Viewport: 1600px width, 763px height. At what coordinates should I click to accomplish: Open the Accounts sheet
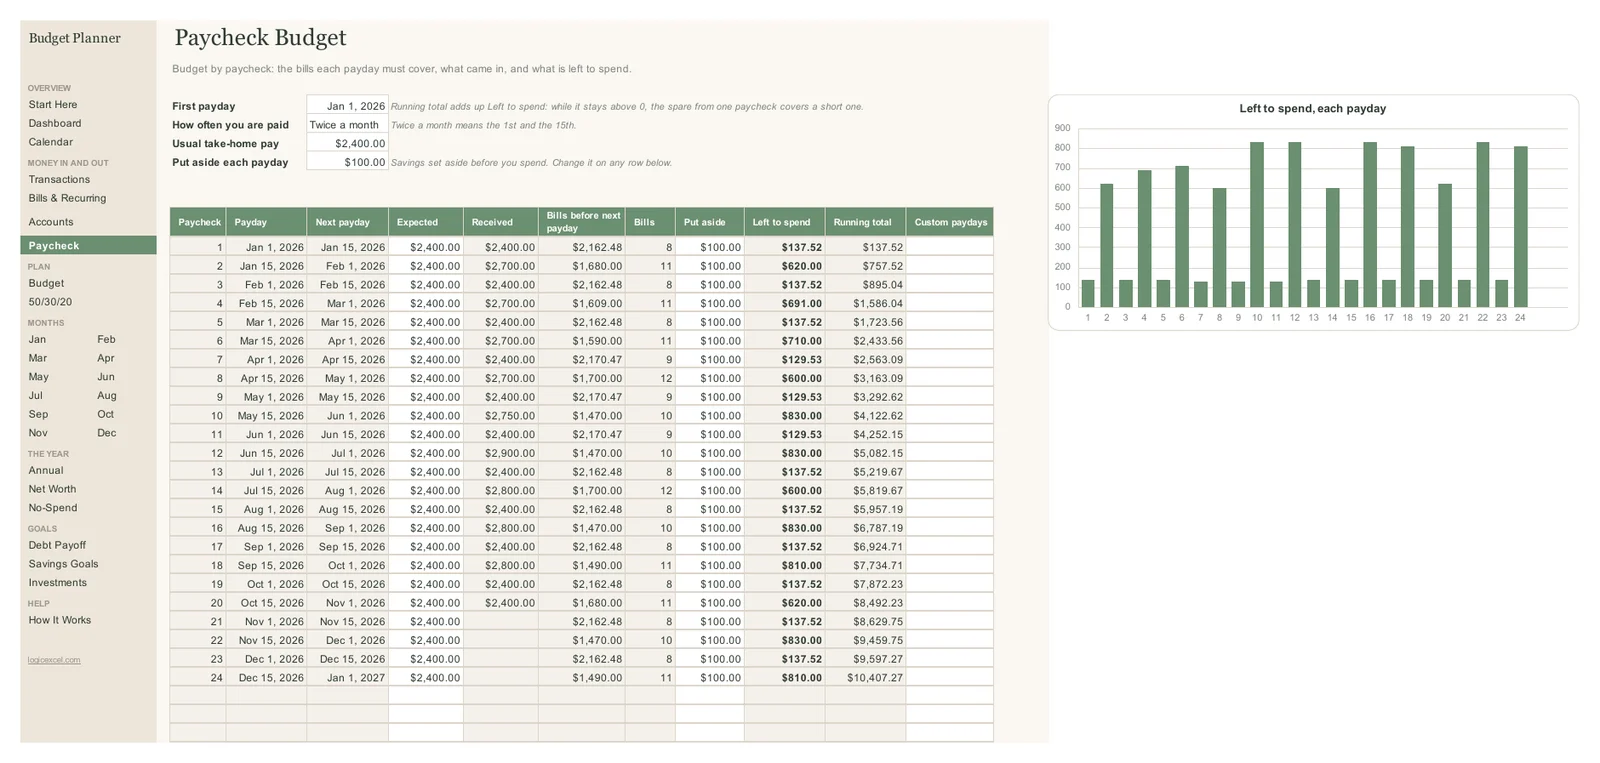click(51, 222)
